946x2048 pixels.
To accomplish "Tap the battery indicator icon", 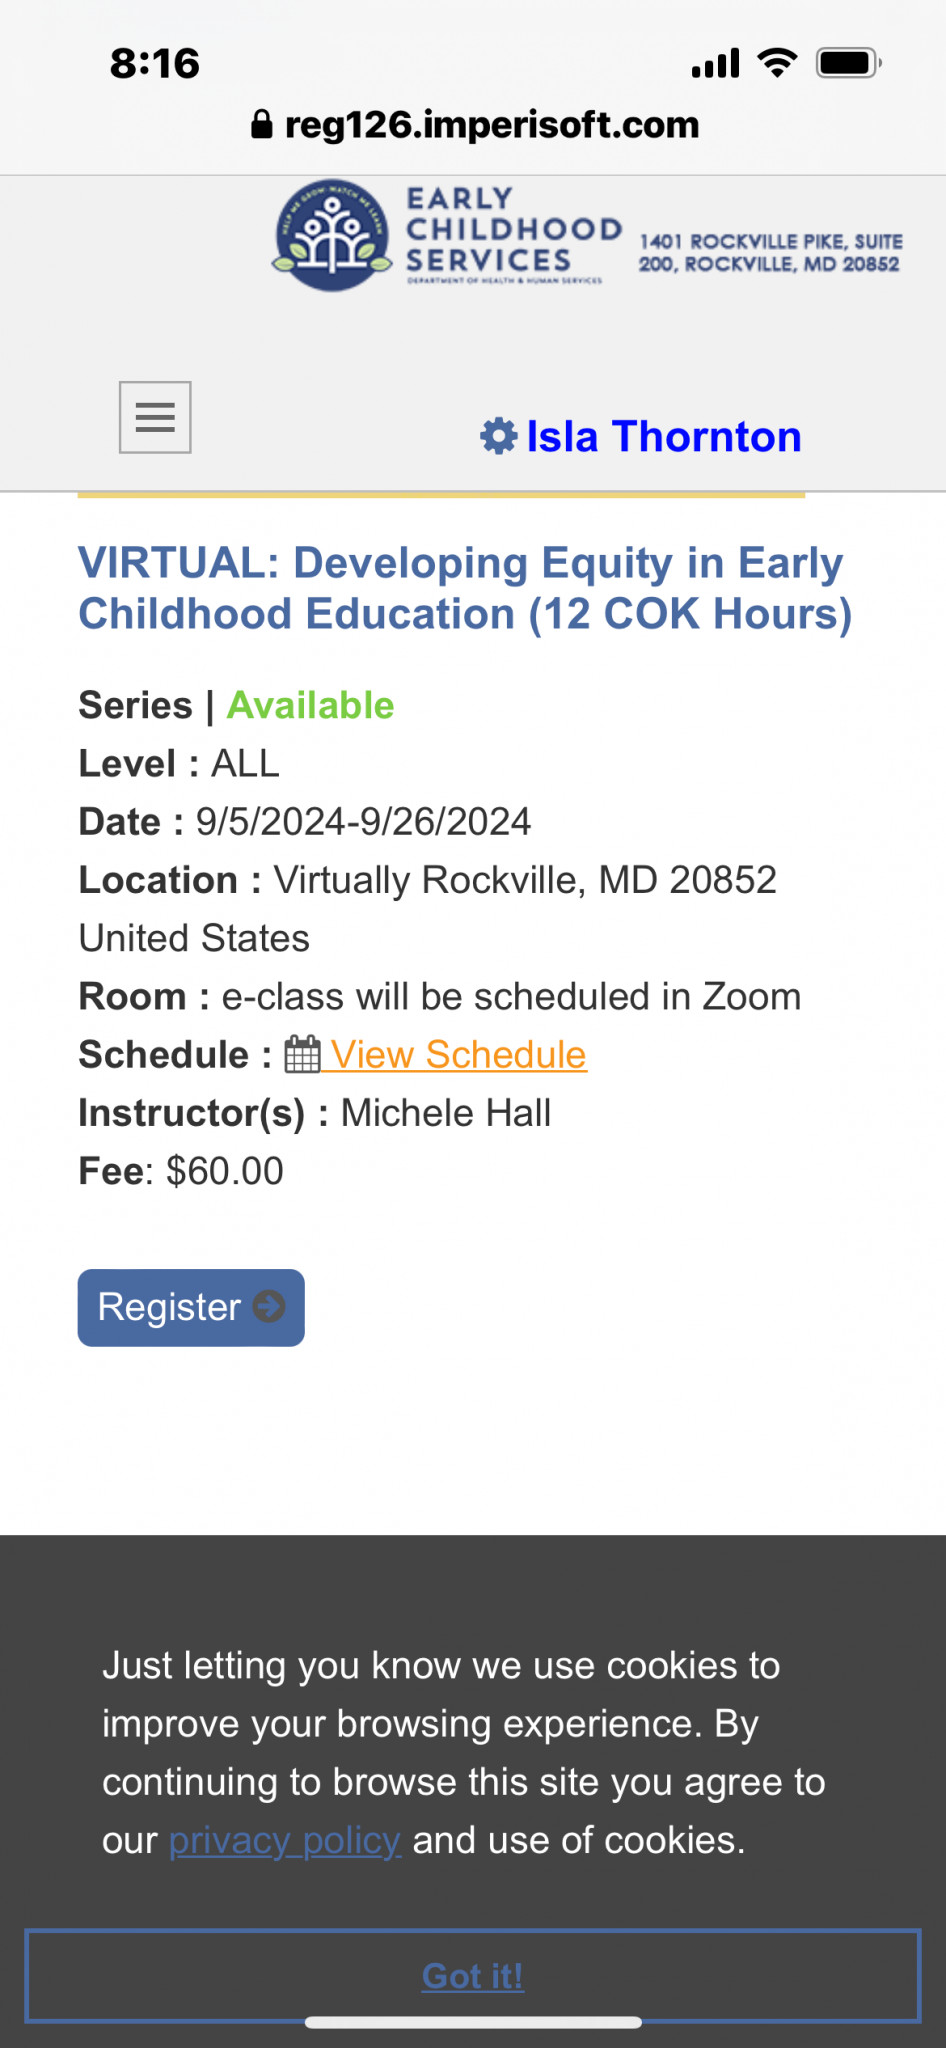I will pyautogui.click(x=848, y=63).
